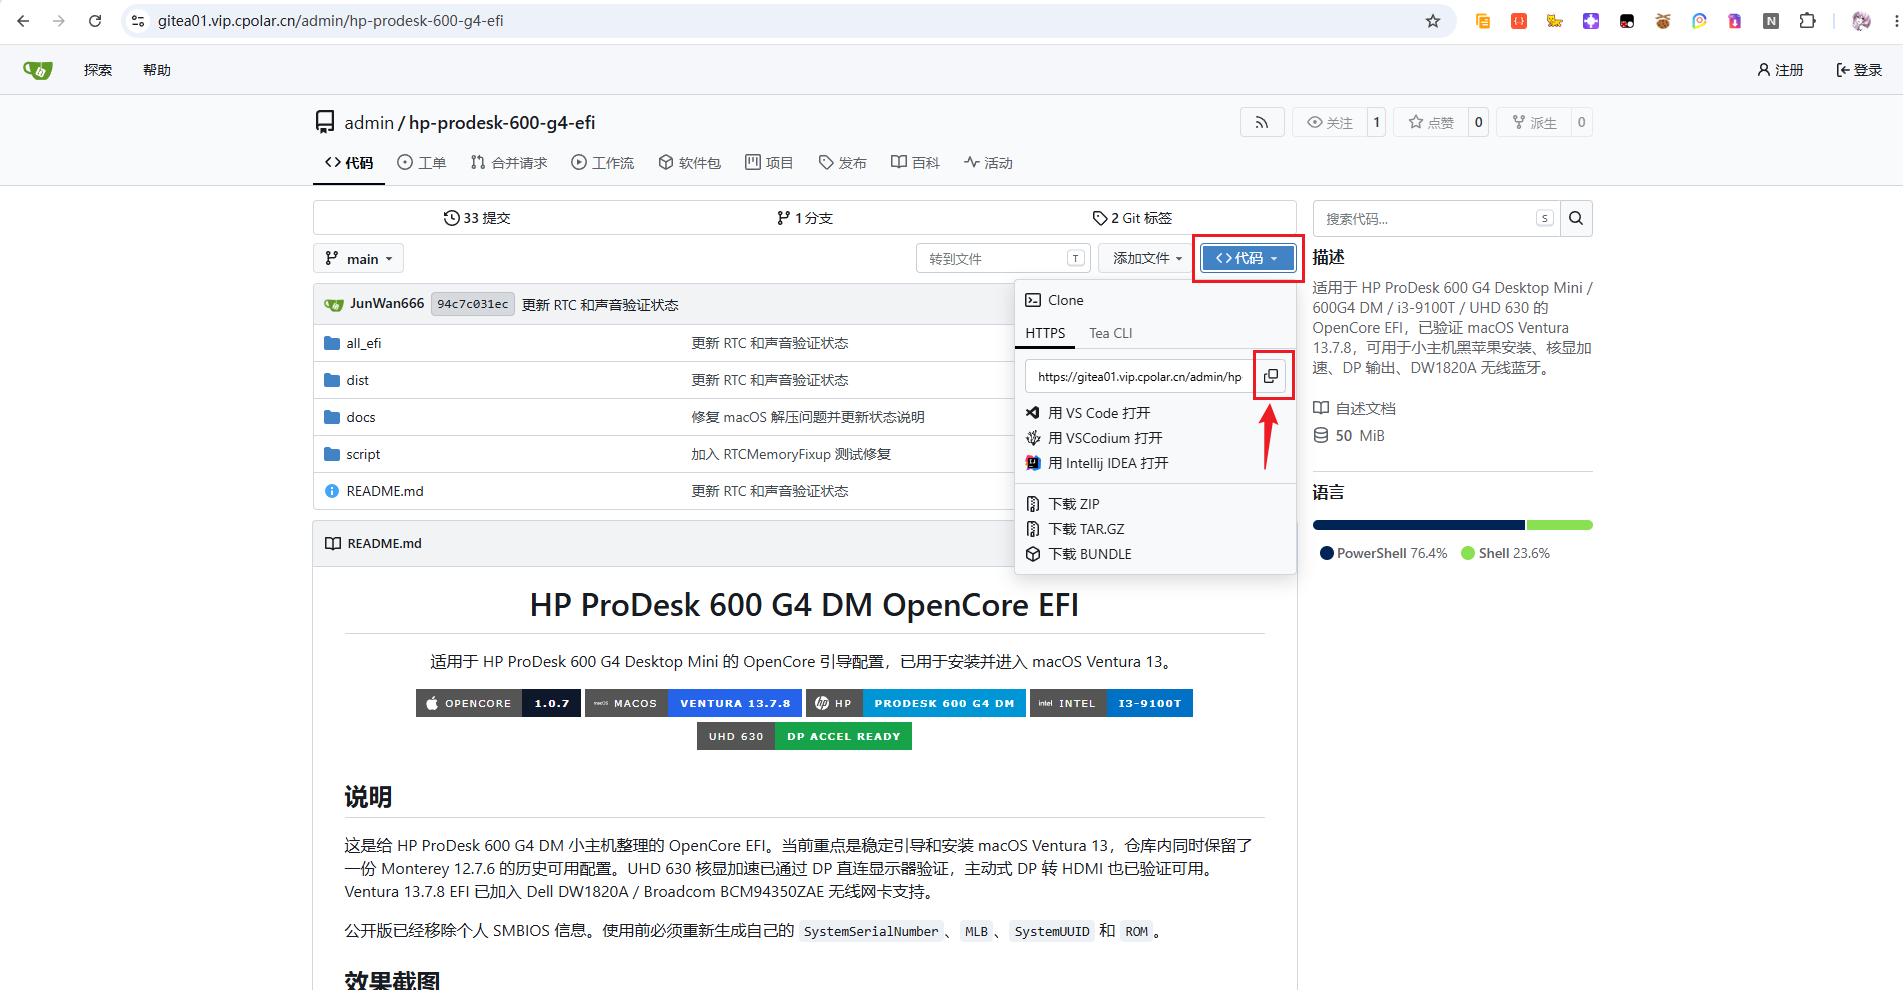Bookmark this page with the star icon
Viewport: 1903px width, 990px height.
(x=1433, y=21)
